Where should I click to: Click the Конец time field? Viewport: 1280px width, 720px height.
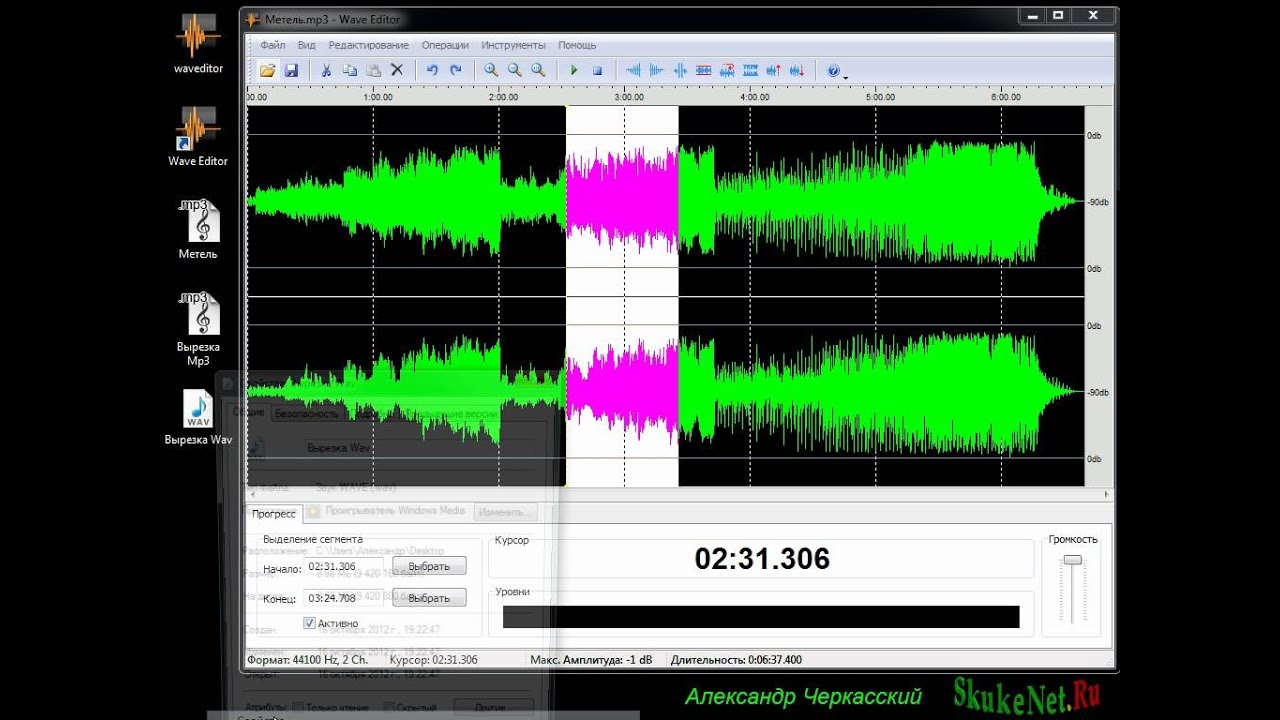345,598
